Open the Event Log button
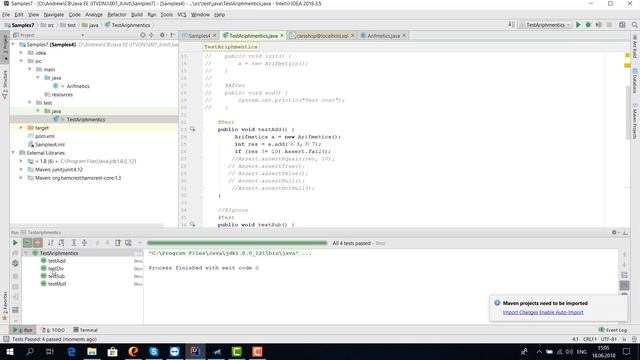 pyautogui.click(x=613, y=330)
